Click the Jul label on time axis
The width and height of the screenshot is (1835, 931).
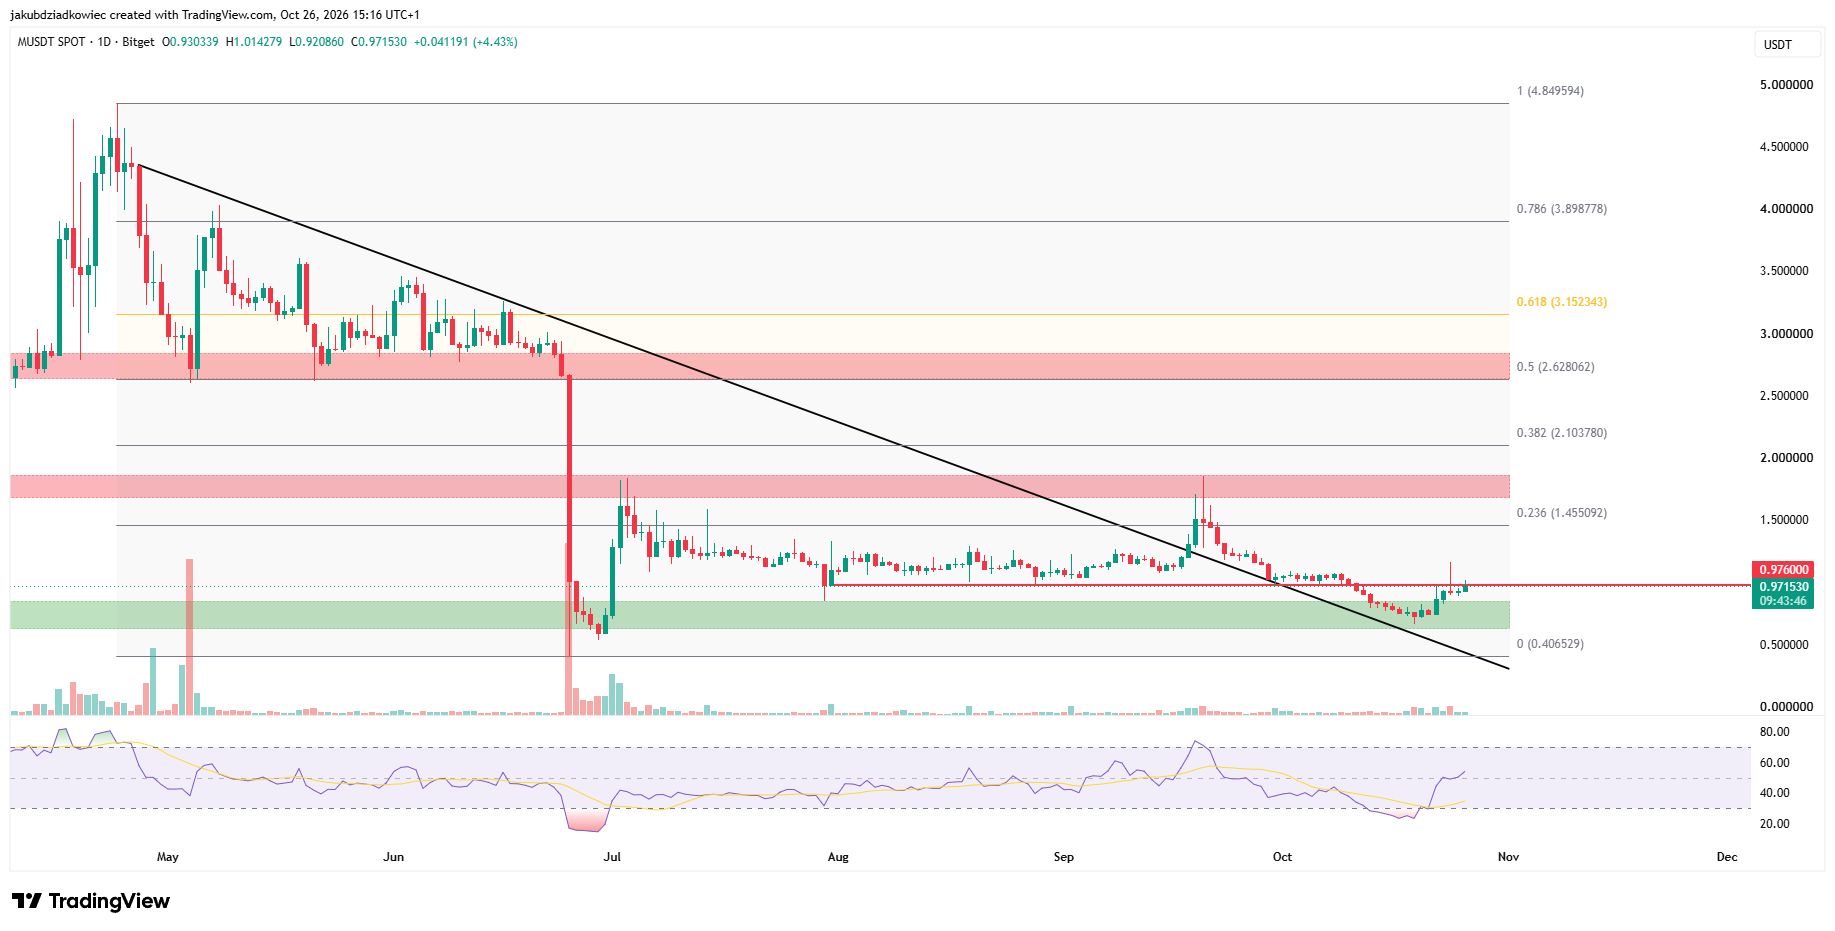[612, 857]
